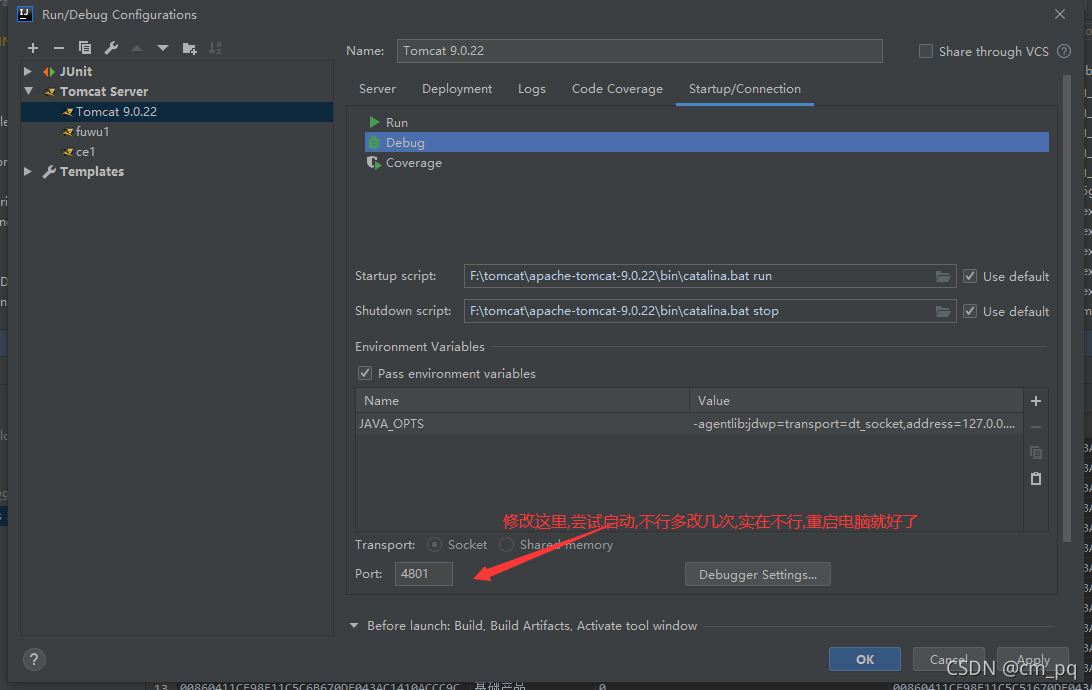Select the Startup/Connection tab
The image size is (1092, 690).
(x=744, y=89)
